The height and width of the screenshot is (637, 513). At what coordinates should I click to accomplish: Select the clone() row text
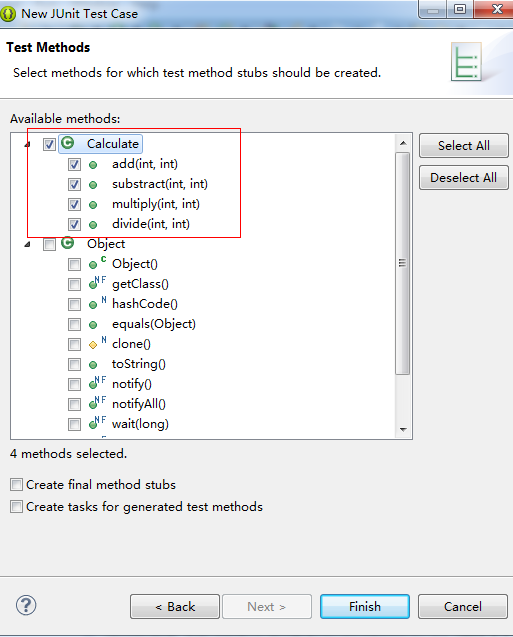click(132, 344)
